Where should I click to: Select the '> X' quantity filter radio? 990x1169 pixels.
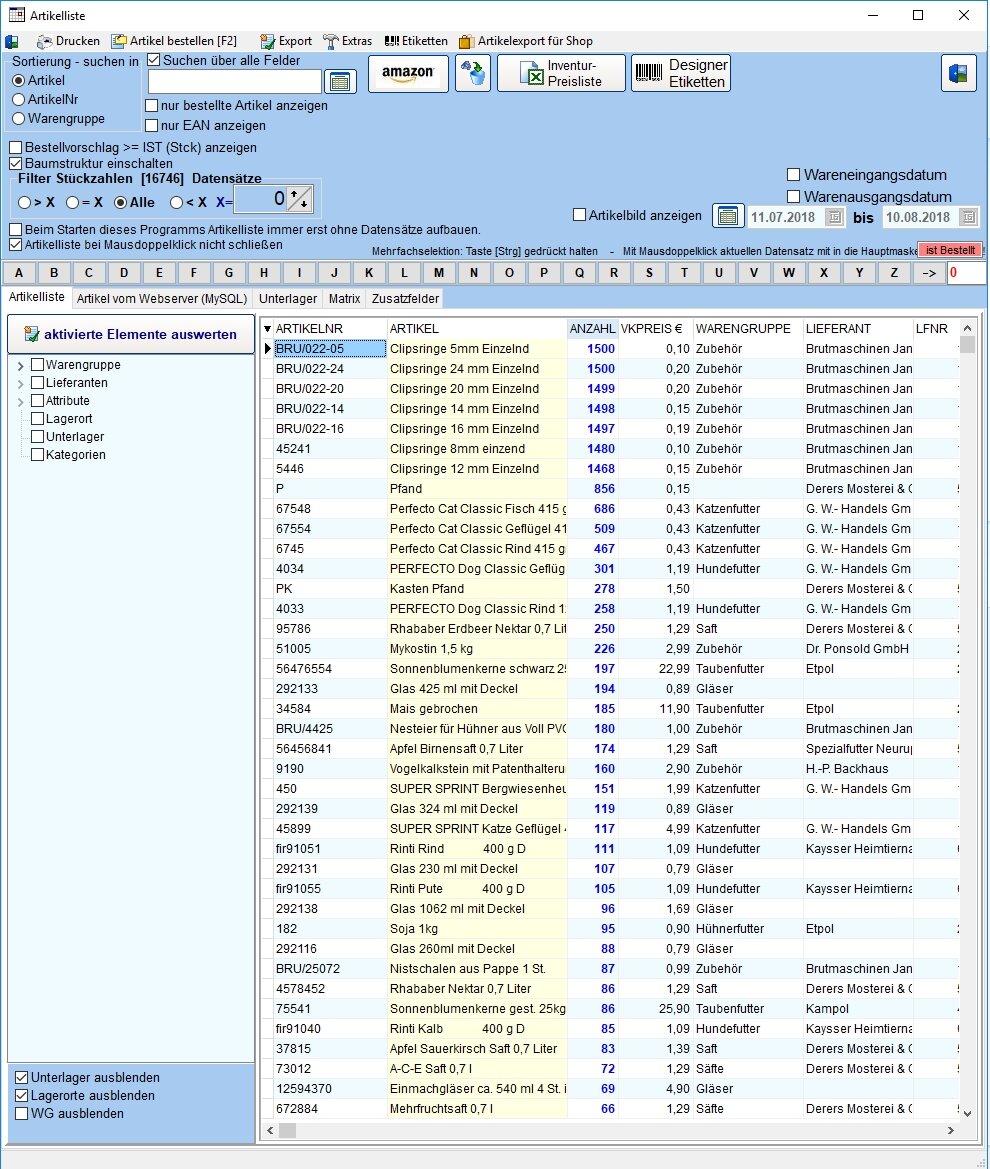click(25, 202)
